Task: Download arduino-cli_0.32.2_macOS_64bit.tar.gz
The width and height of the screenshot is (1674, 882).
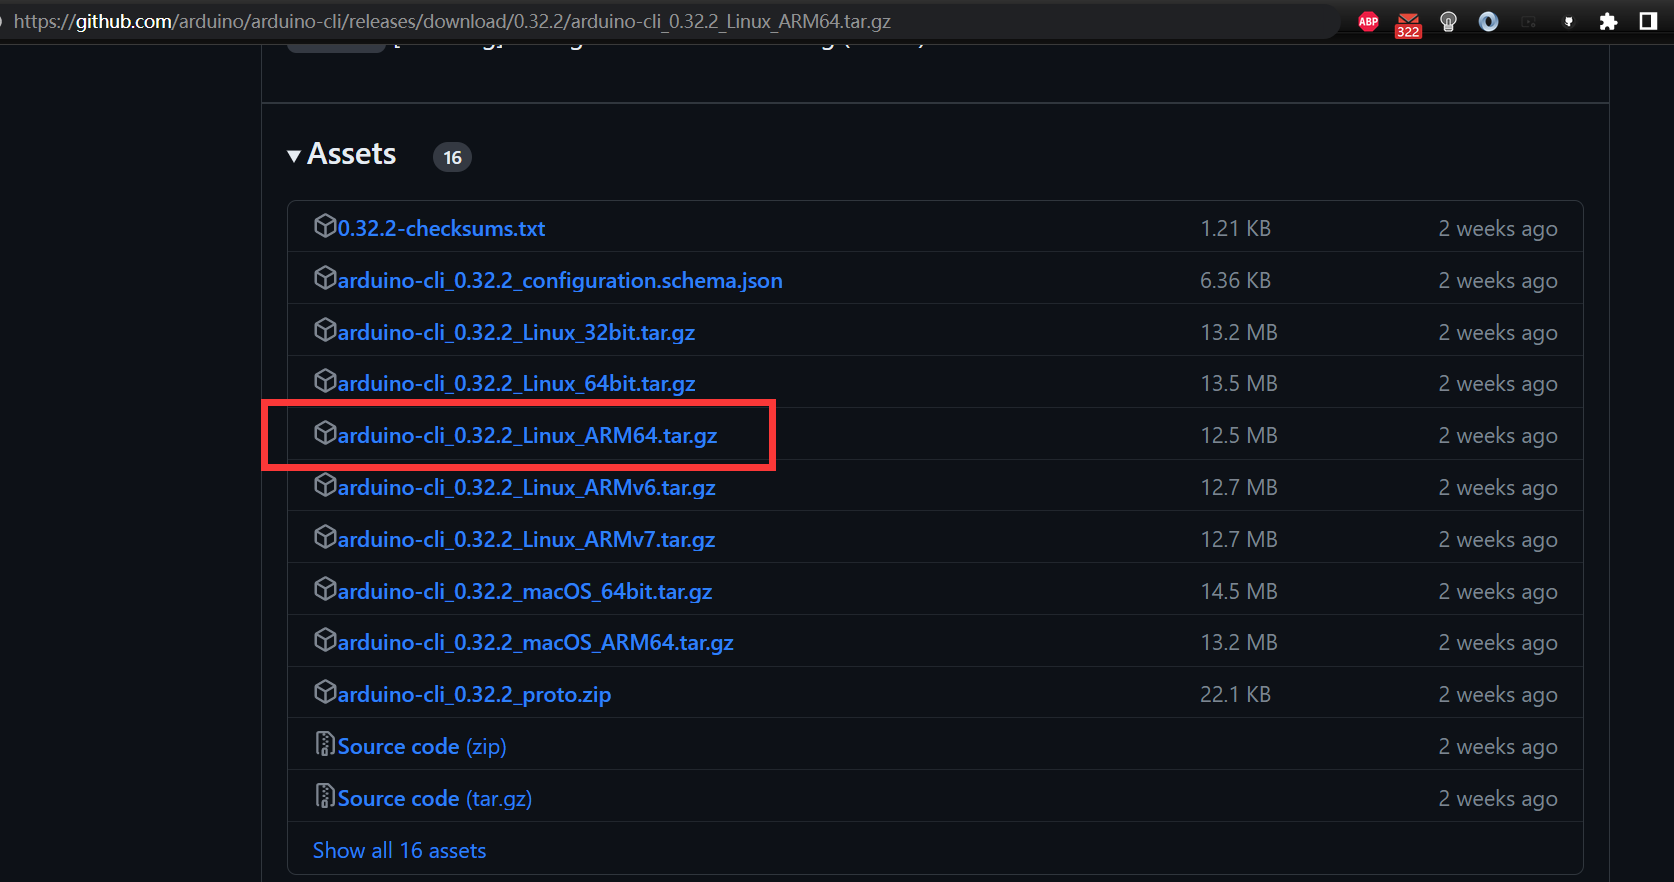Action: click(x=525, y=592)
